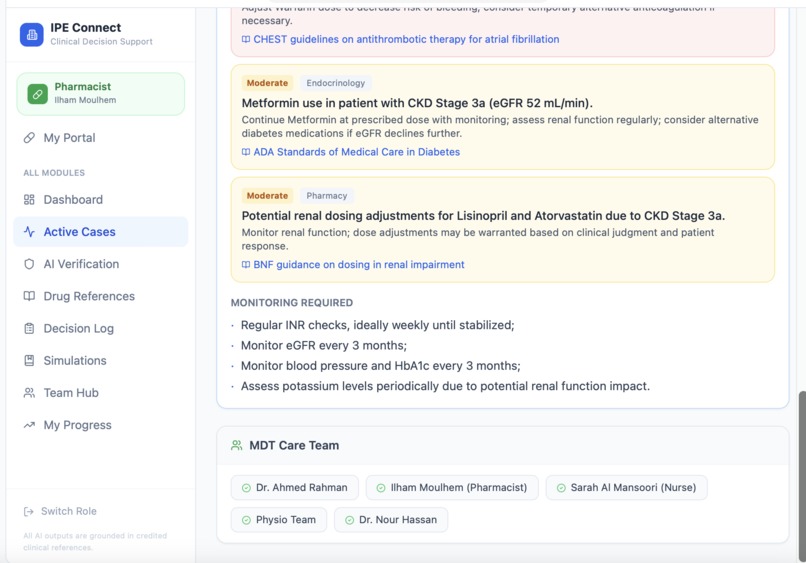Click the IPE Connect title text

coord(86,28)
